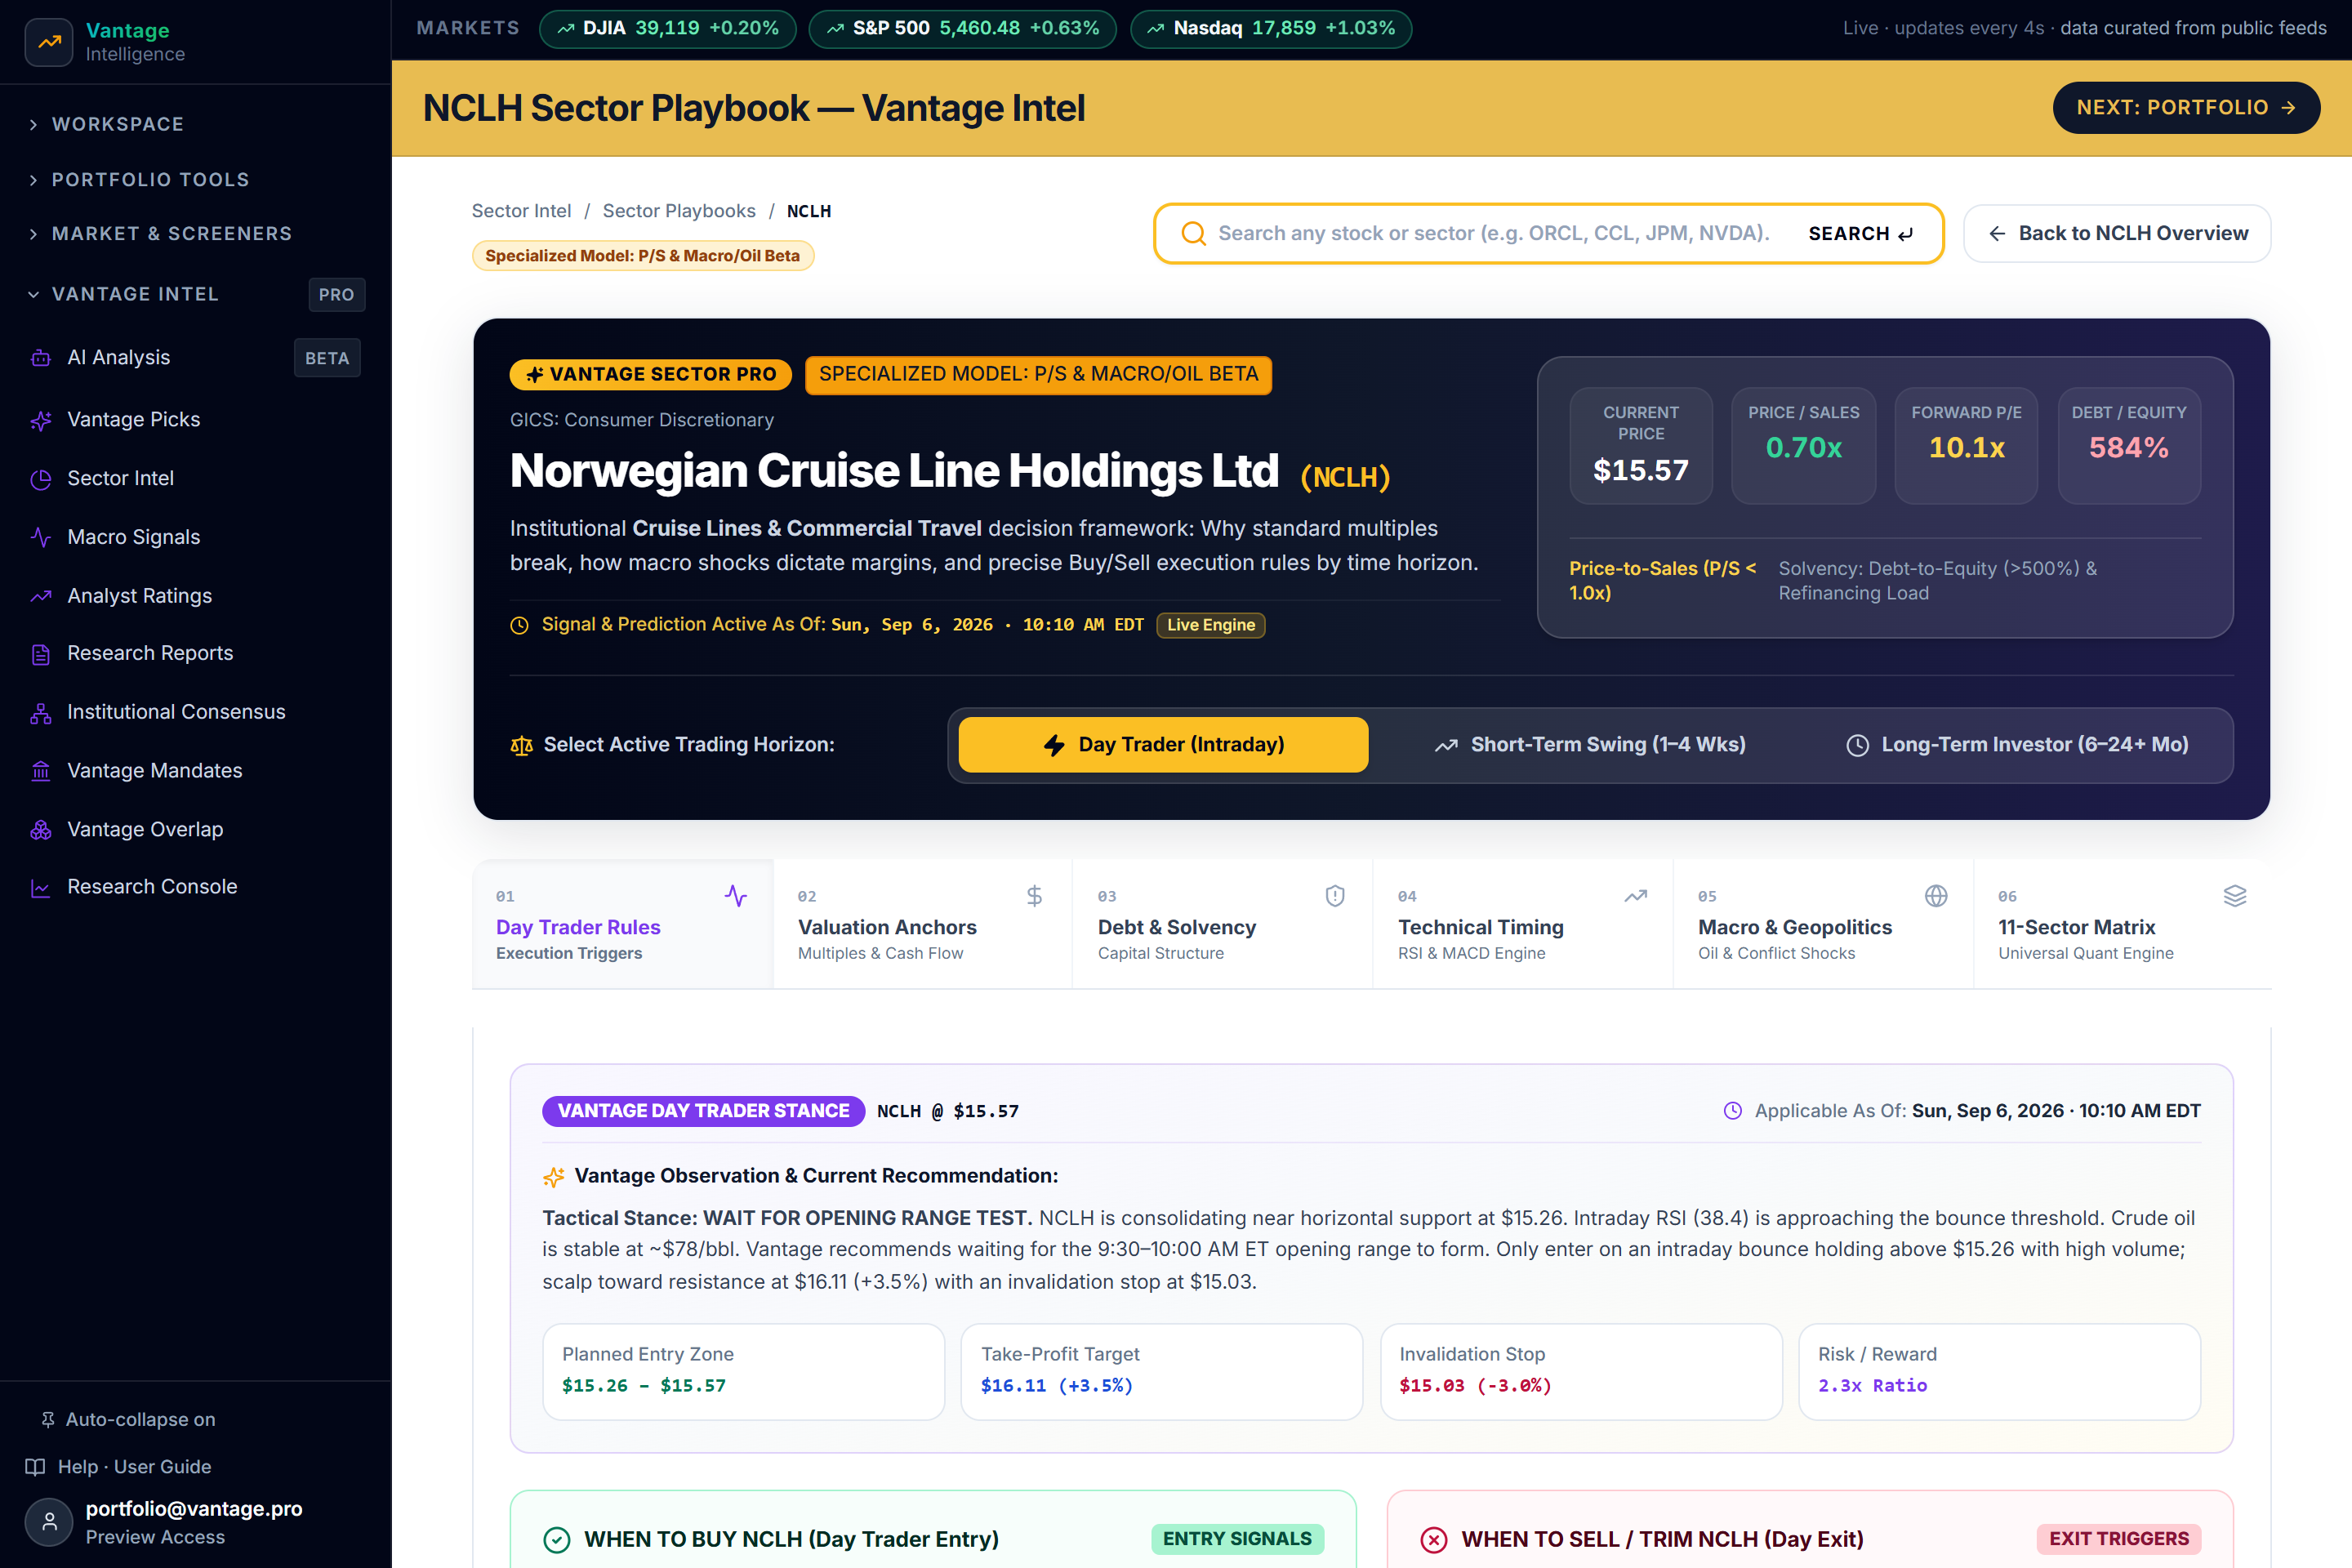Click the Research Console chart icon

click(41, 888)
